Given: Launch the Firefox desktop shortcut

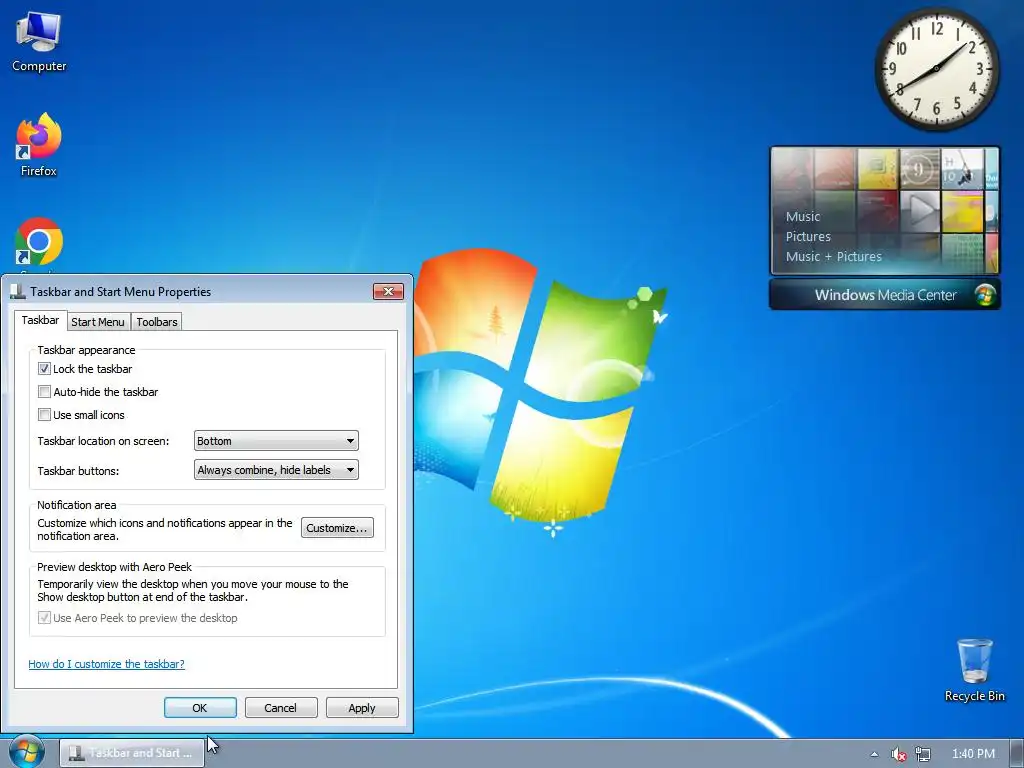Looking at the screenshot, I should click(x=39, y=144).
